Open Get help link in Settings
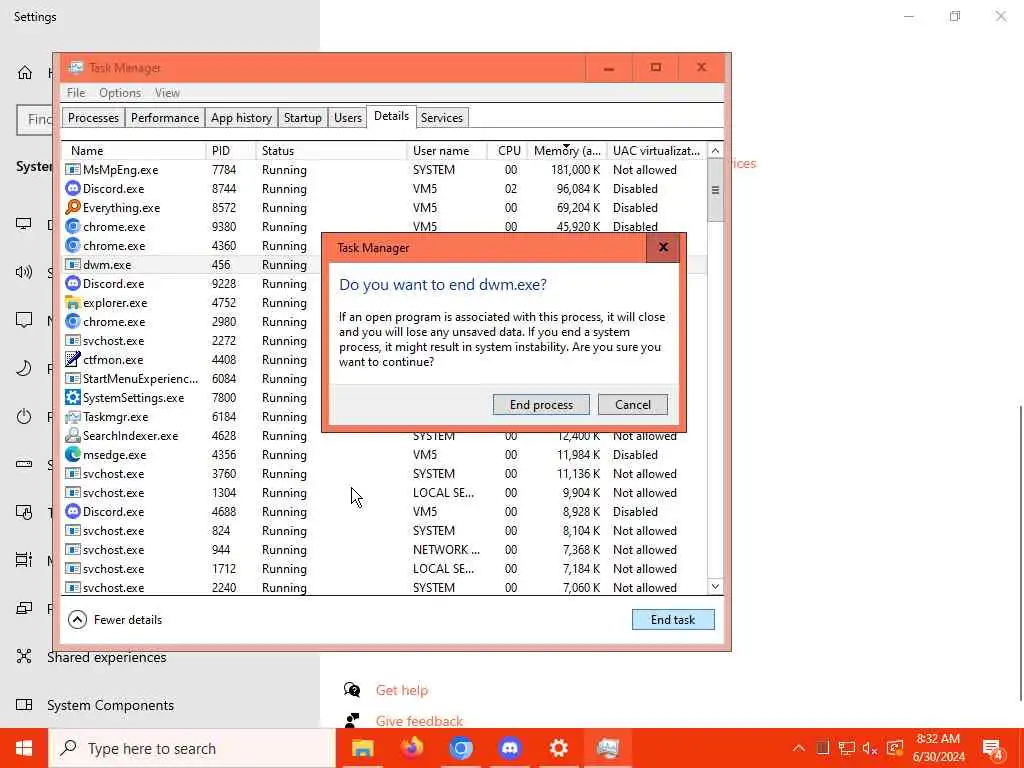 [x=402, y=690]
